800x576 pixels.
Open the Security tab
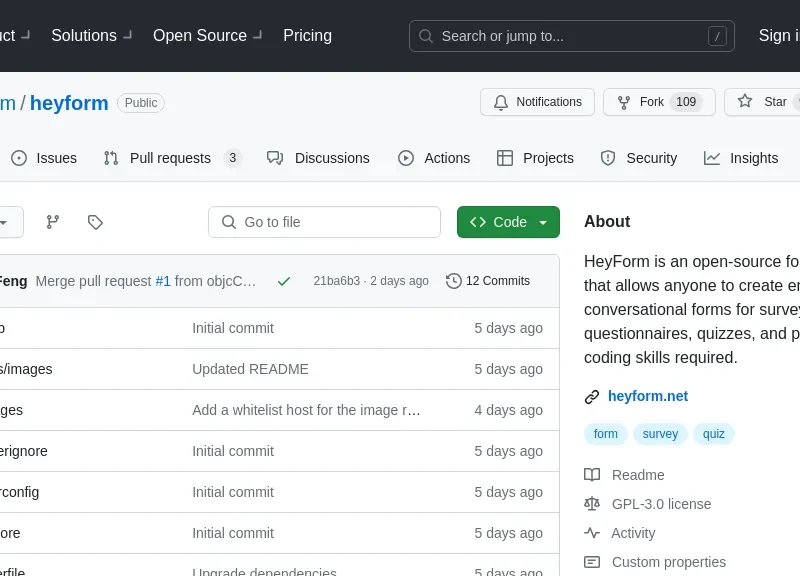click(x=639, y=158)
